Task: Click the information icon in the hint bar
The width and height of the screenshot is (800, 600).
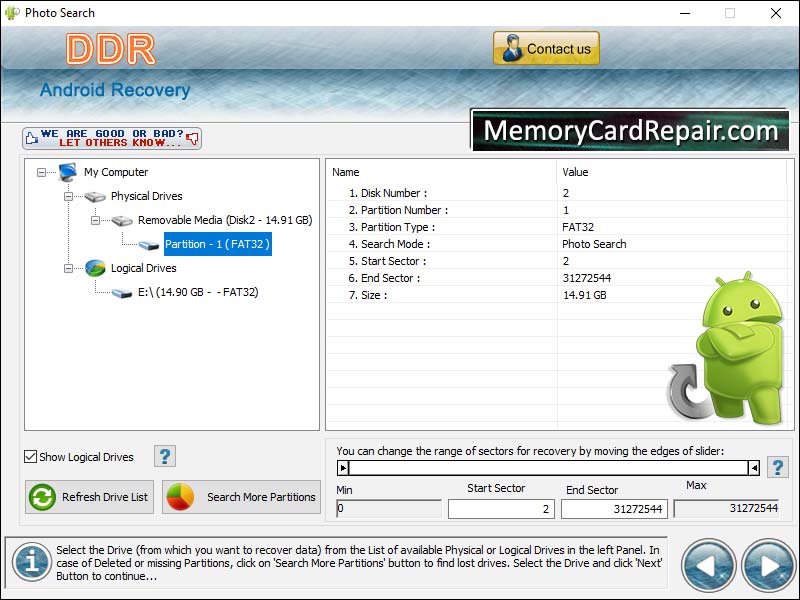Action: [x=32, y=562]
